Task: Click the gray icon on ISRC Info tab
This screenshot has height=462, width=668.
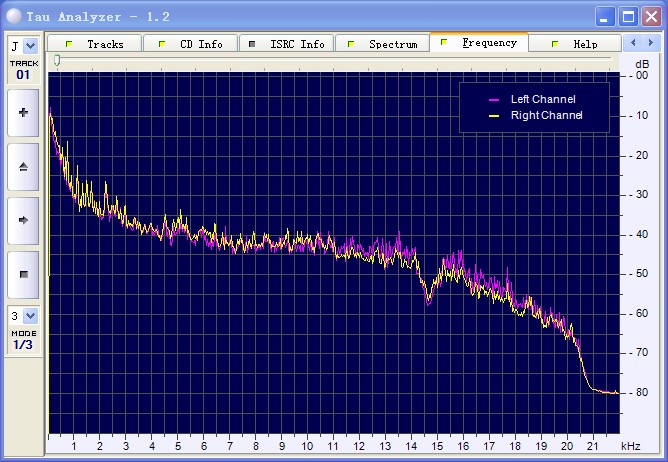Action: tap(252, 44)
